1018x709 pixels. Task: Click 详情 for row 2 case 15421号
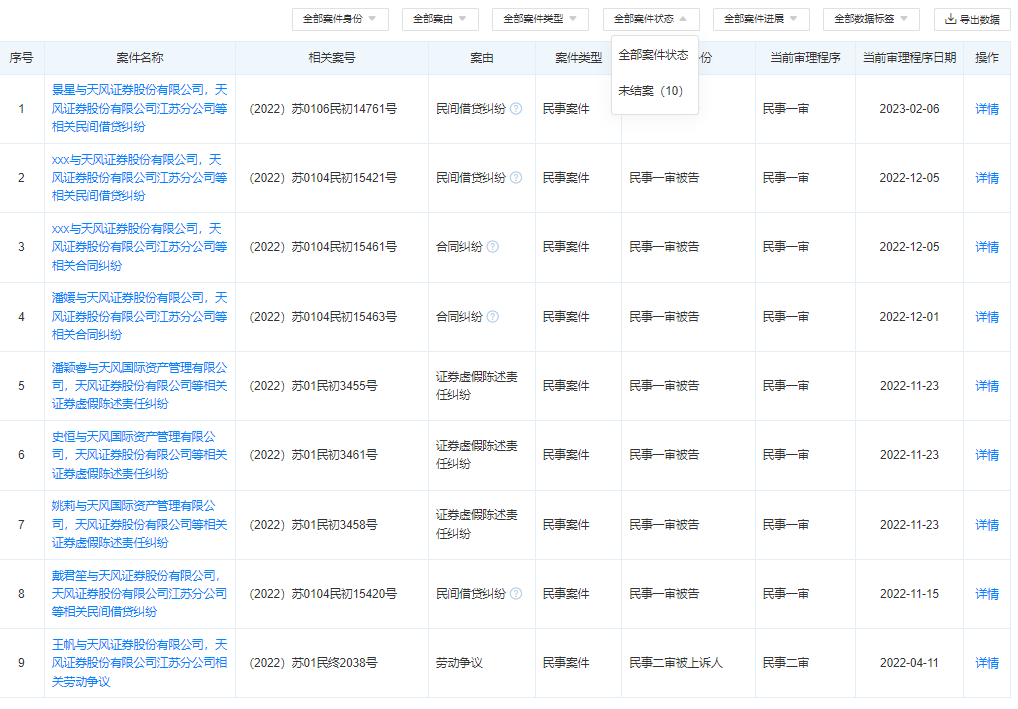click(987, 178)
